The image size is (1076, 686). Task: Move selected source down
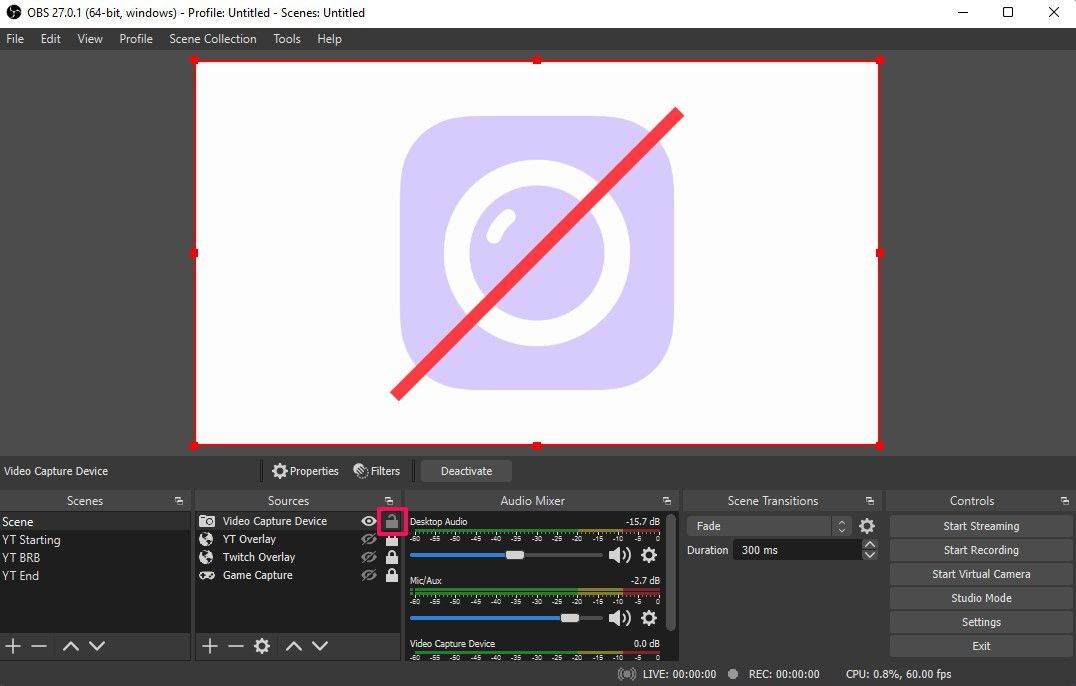pyautogui.click(x=320, y=646)
